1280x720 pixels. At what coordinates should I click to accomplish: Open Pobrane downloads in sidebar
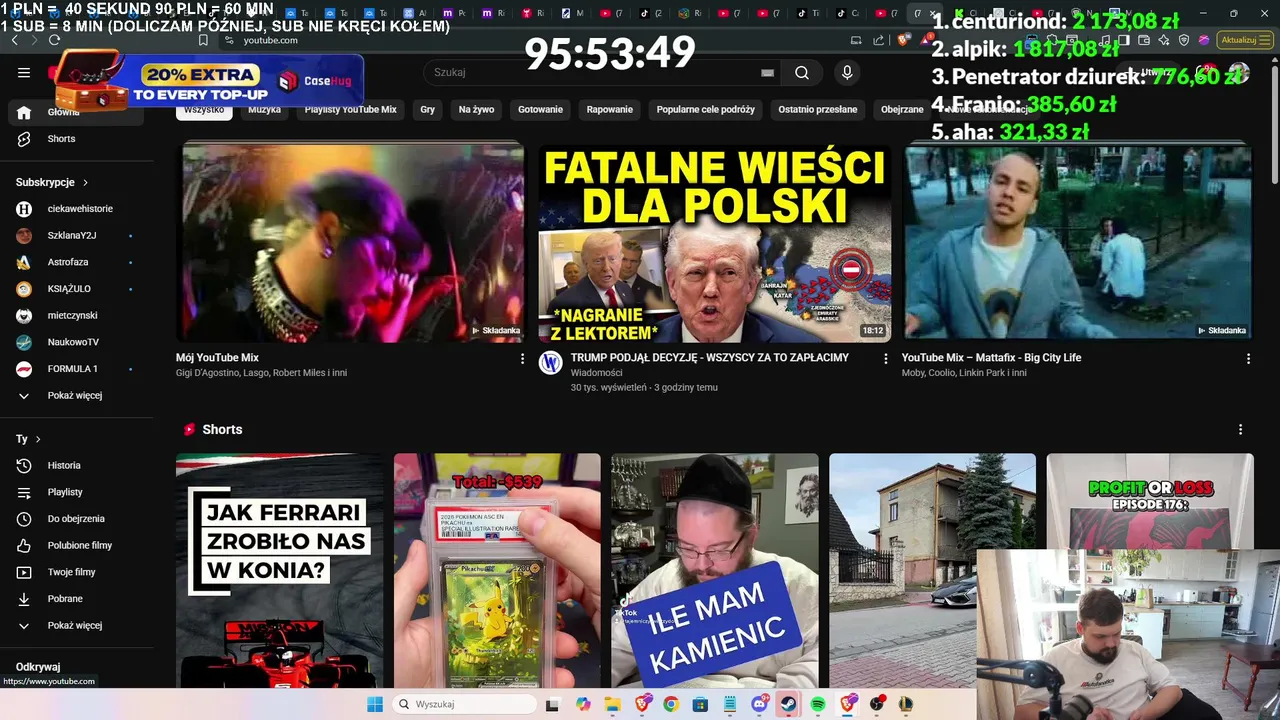(x=77, y=599)
